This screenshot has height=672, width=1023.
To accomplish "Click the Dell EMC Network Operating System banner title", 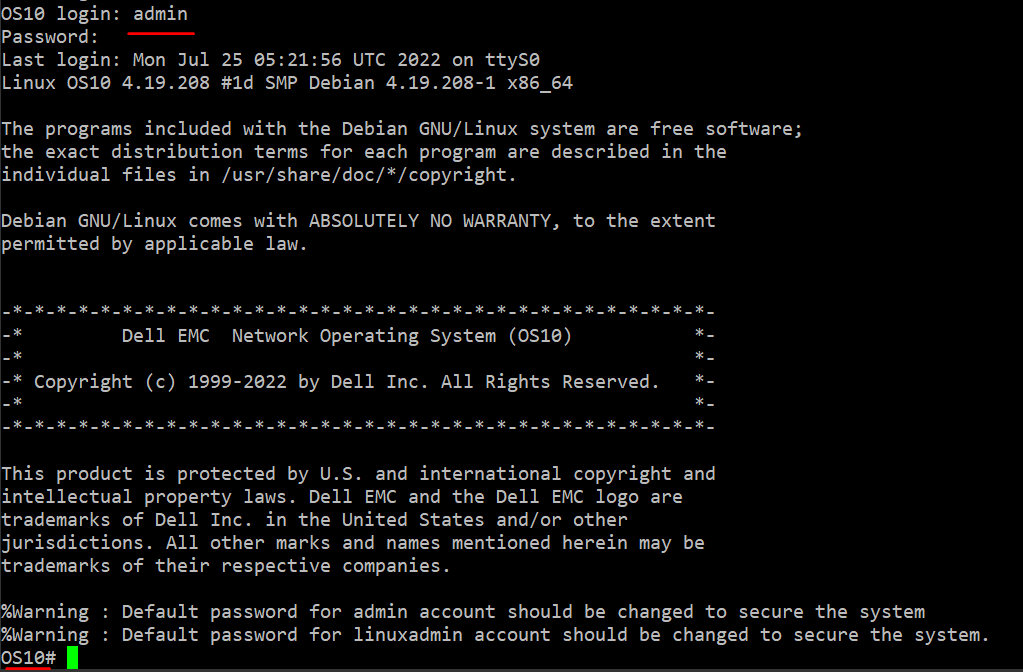I will coord(346,336).
